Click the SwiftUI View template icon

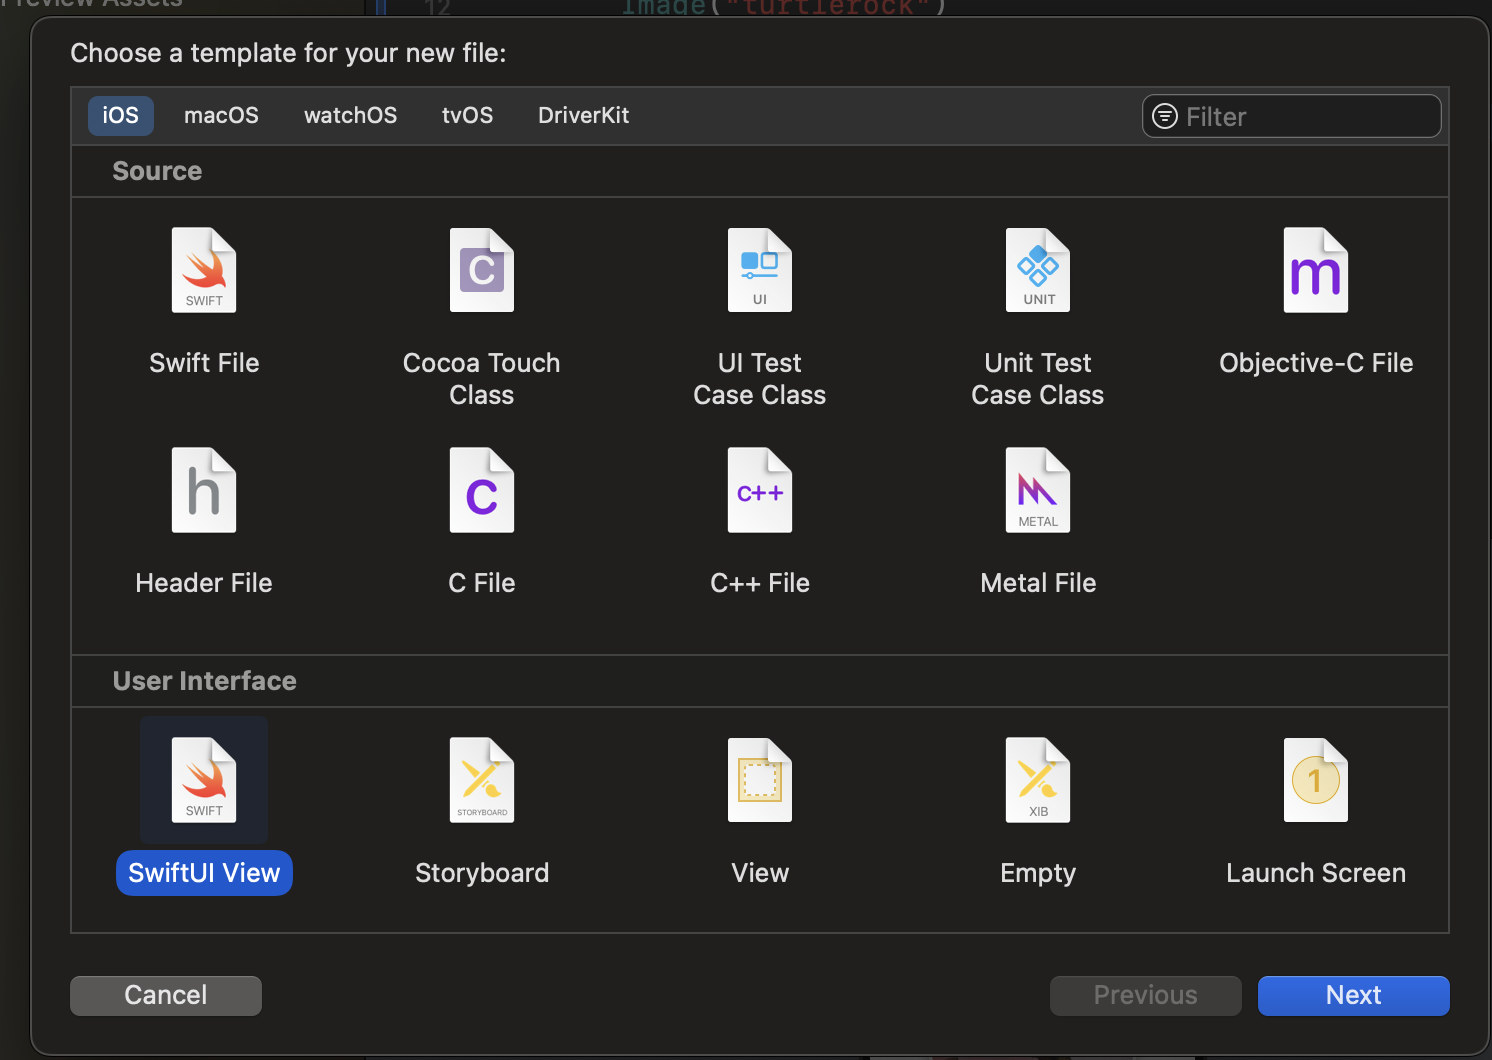coord(204,780)
